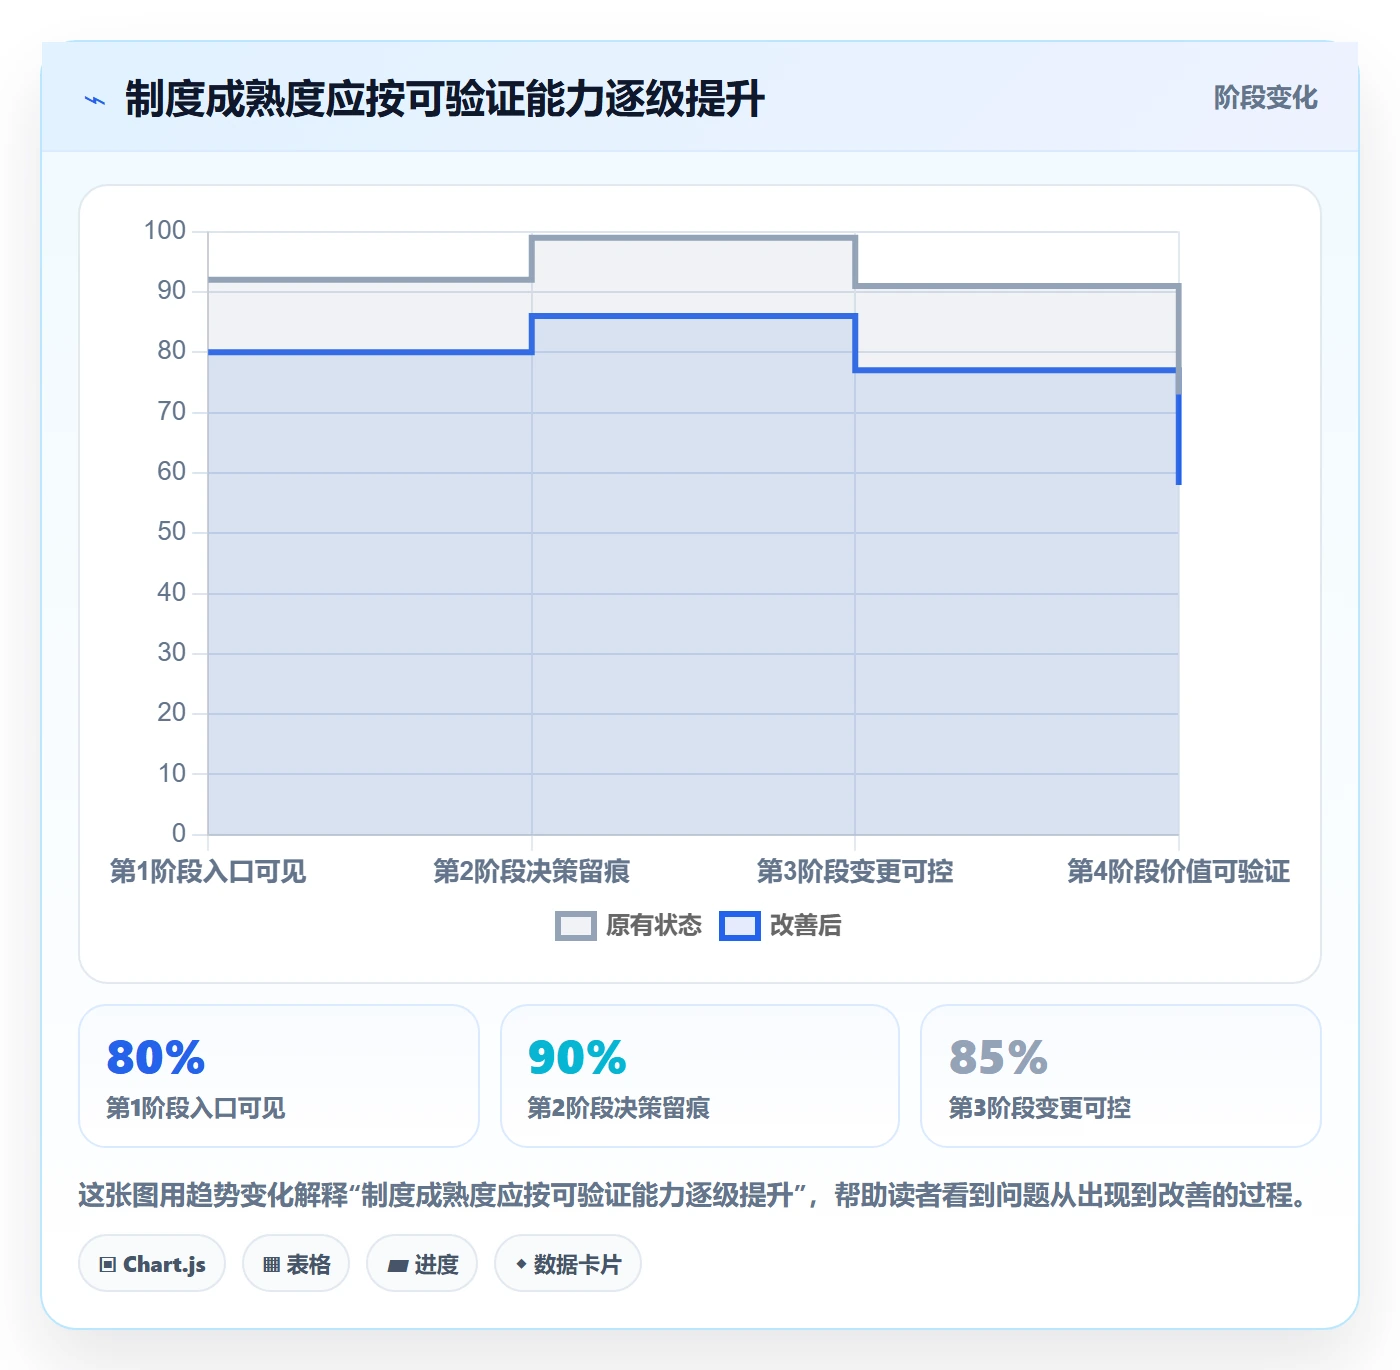
Task: Click the lightning icon beside the title
Action: click(95, 100)
